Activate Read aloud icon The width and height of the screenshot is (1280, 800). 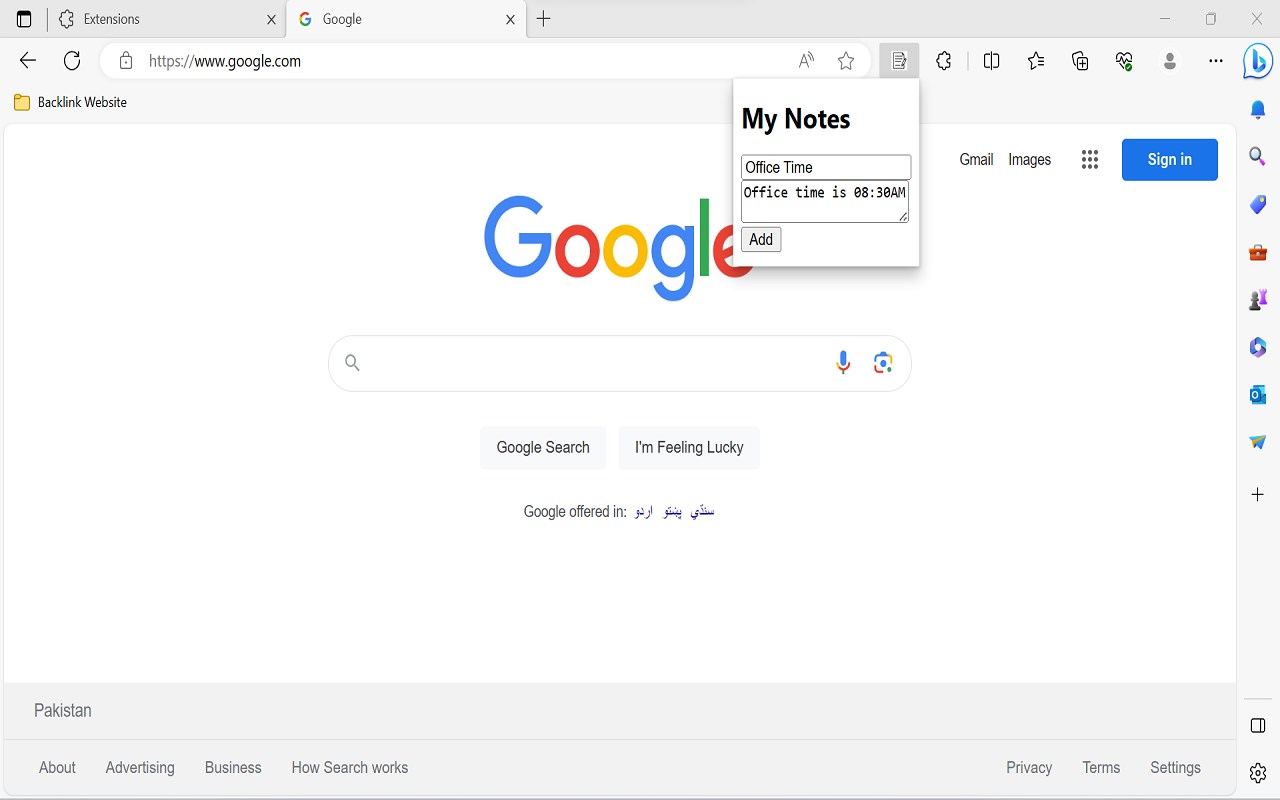pos(806,61)
